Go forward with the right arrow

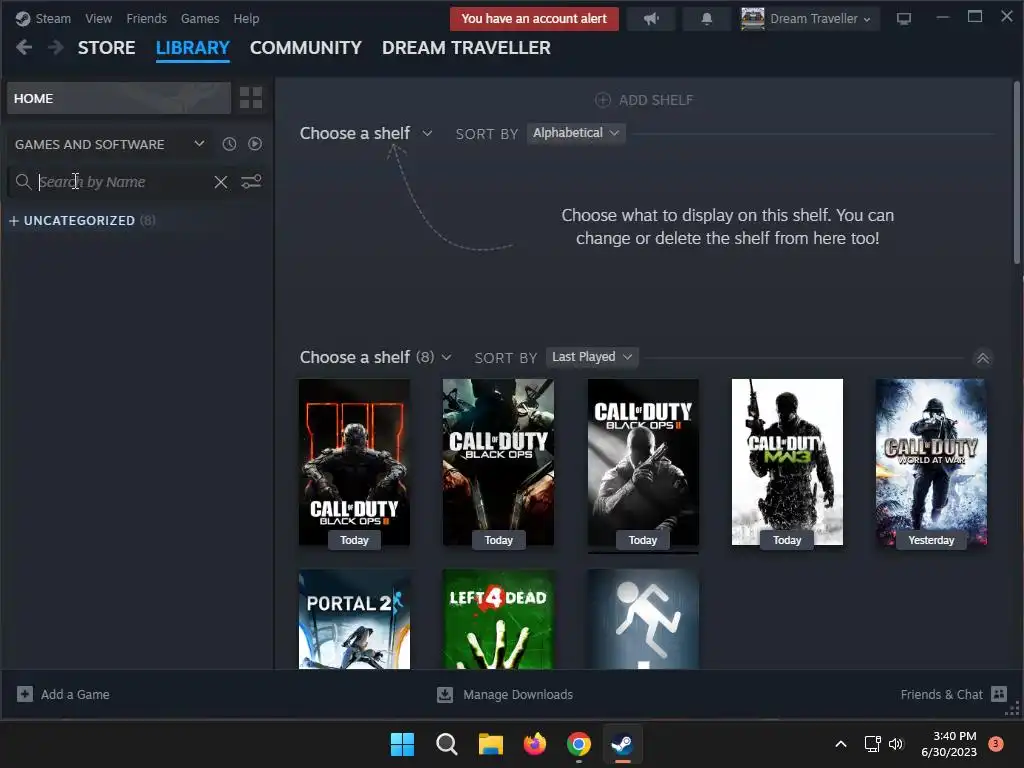[x=56, y=47]
